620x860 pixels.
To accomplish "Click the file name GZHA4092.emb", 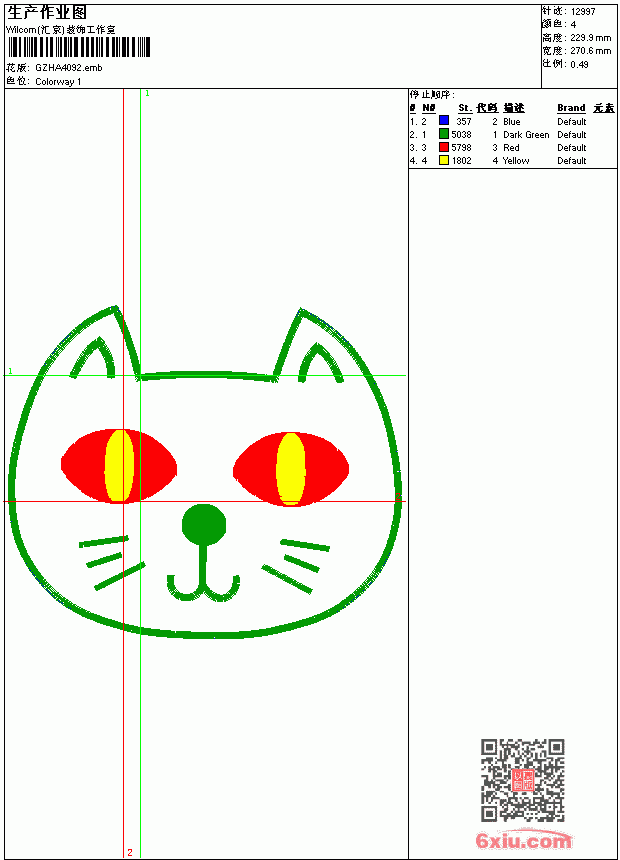I will click(69, 68).
